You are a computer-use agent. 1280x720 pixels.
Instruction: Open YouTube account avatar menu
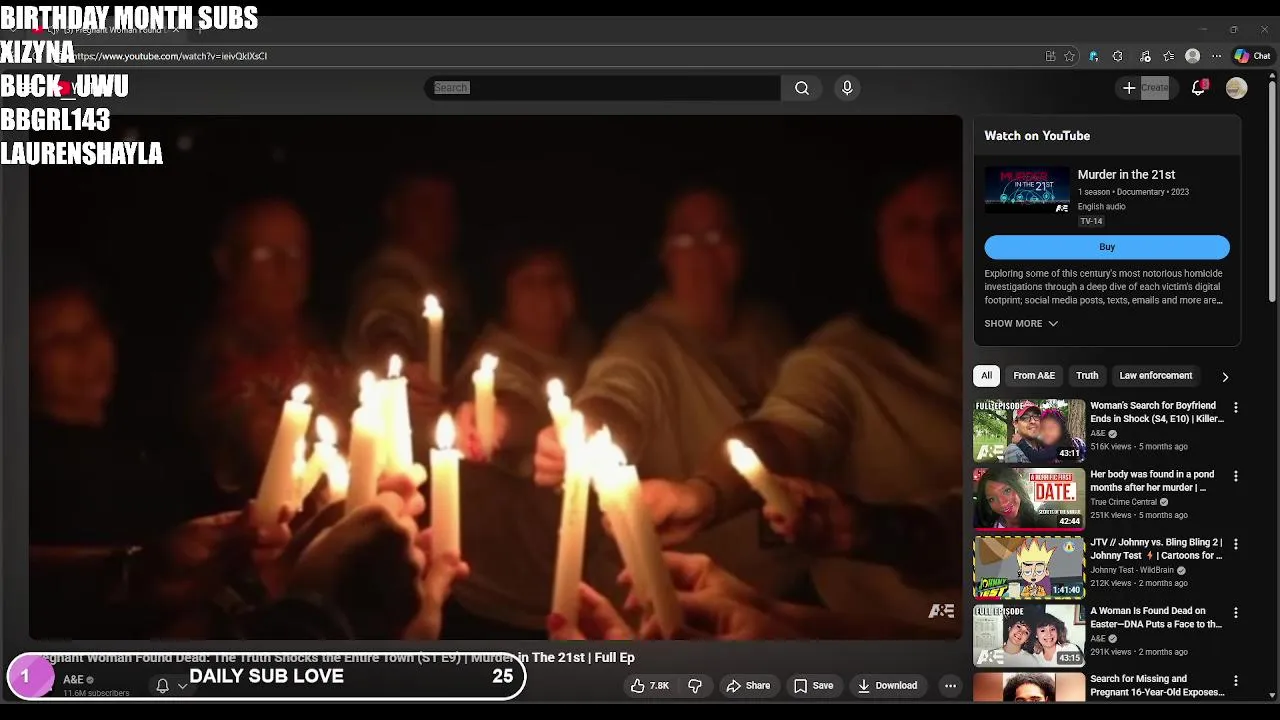[x=1237, y=88]
